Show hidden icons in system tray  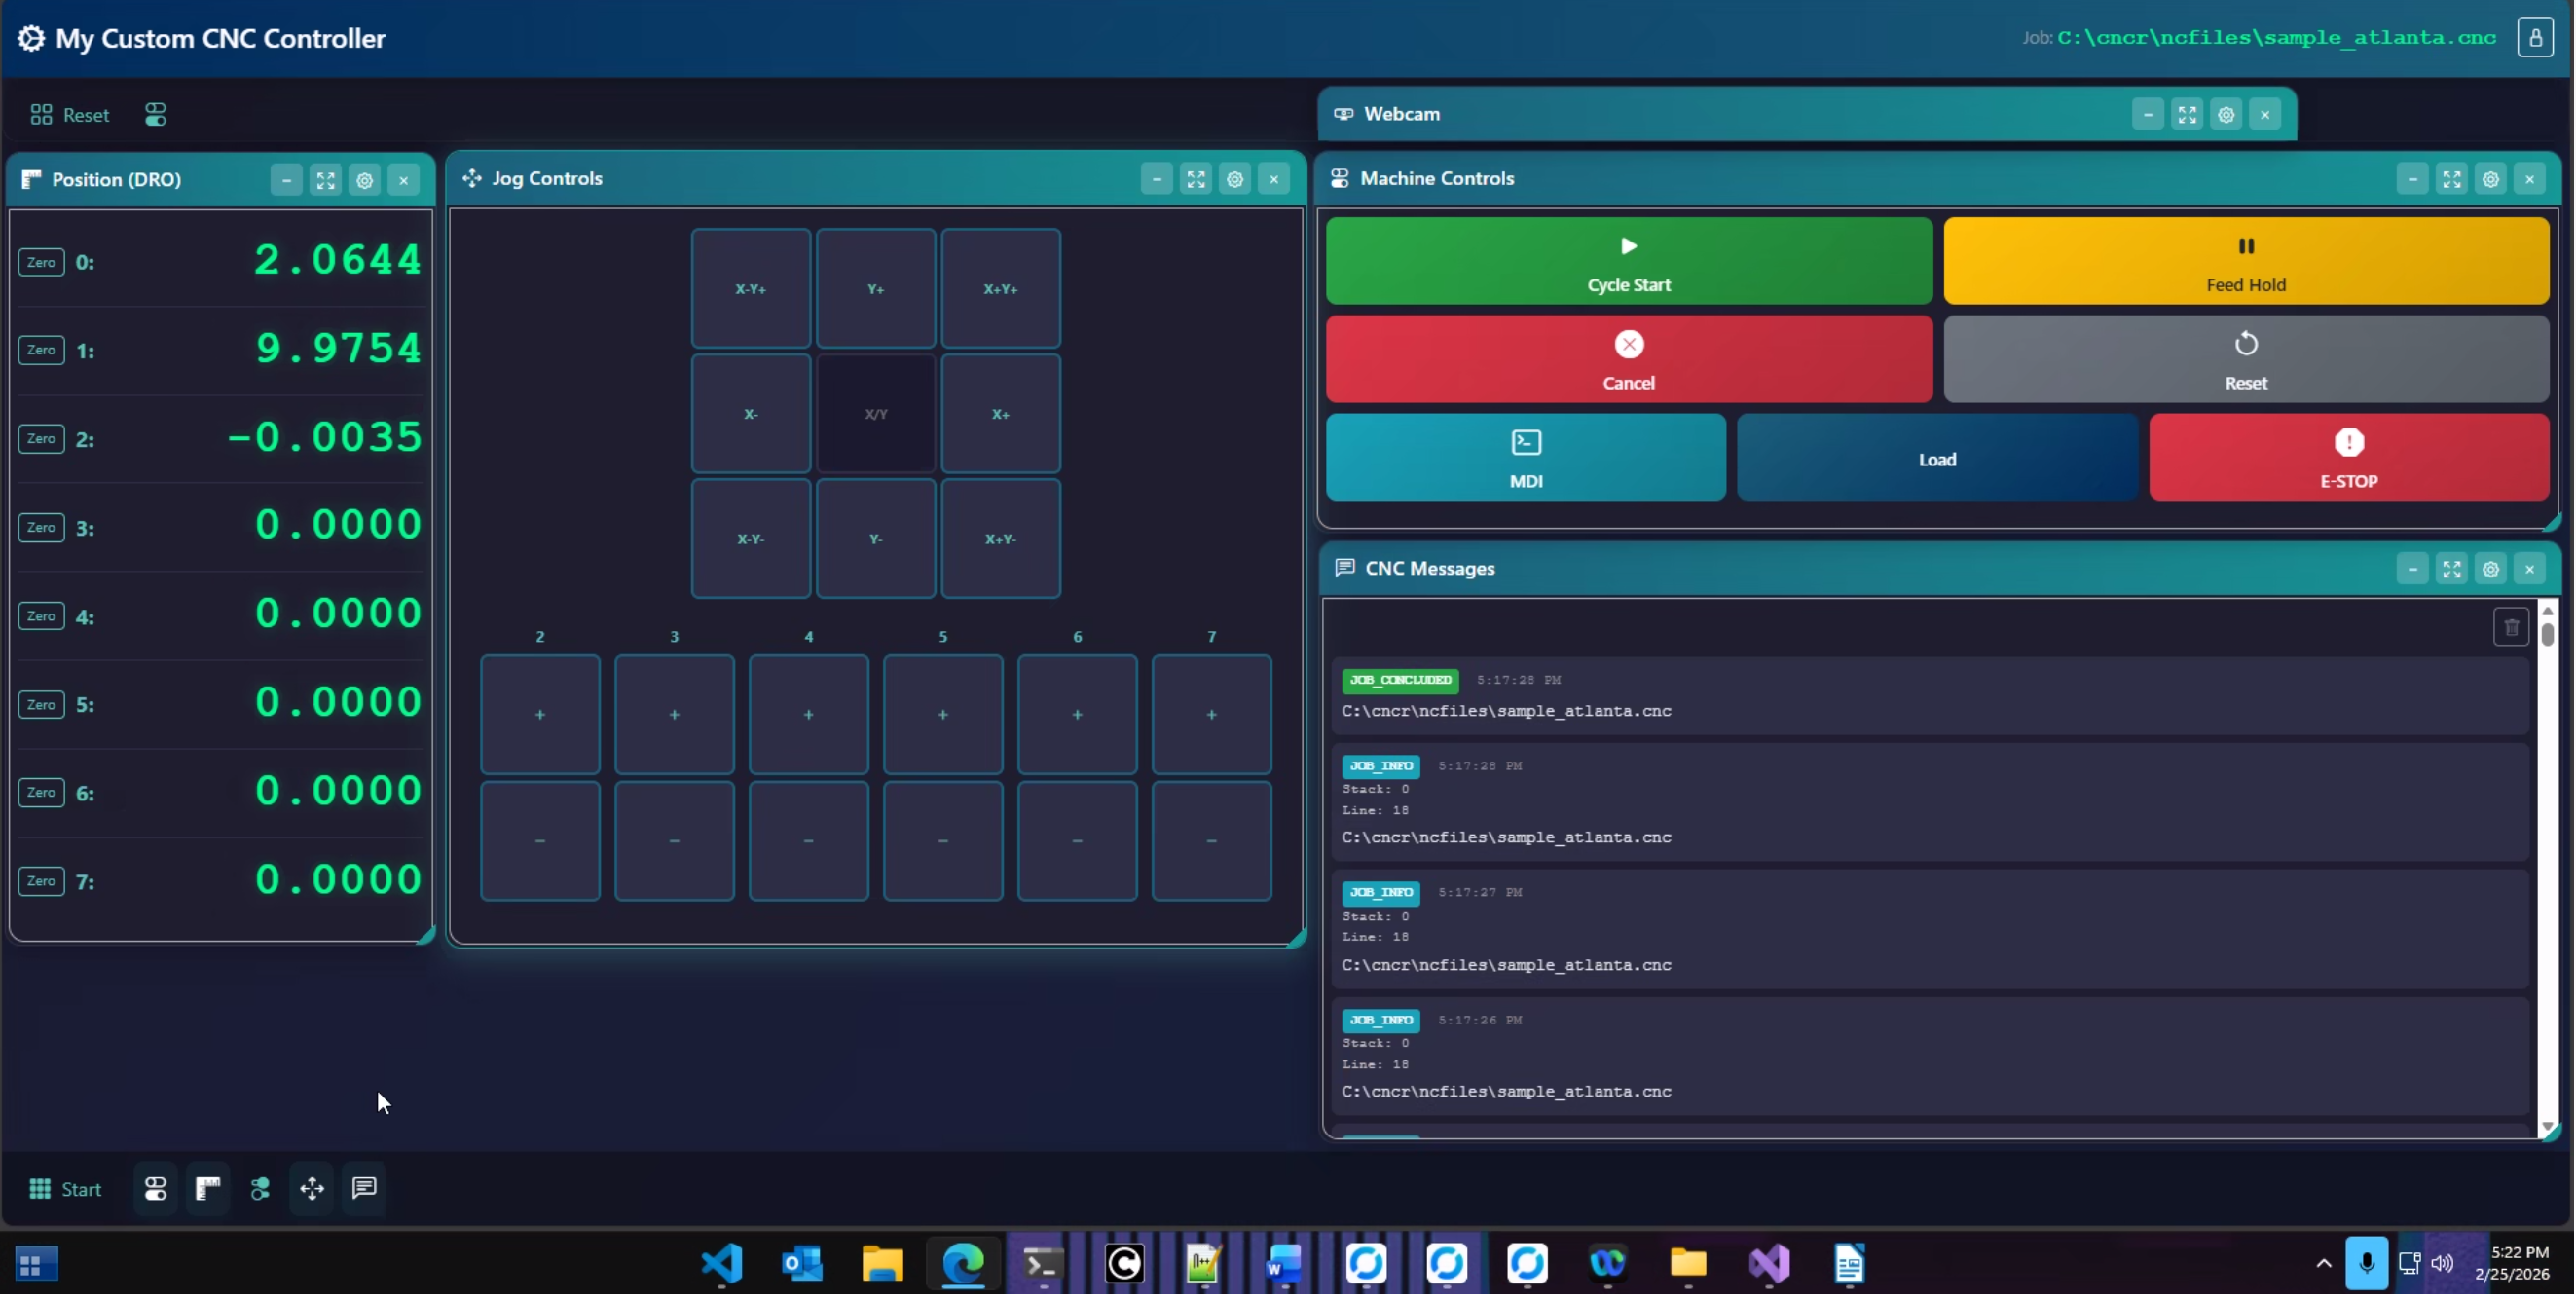[x=2323, y=1264]
